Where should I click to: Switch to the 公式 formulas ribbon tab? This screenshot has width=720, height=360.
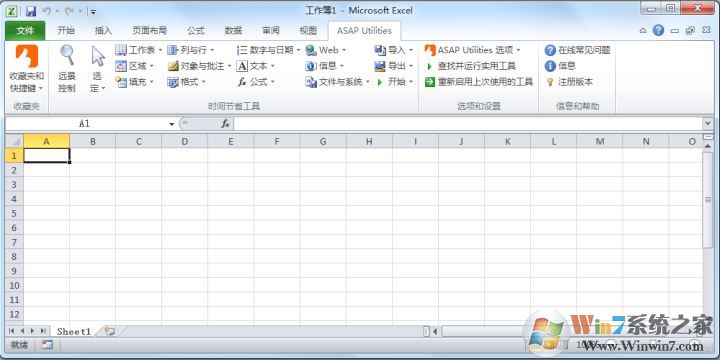pos(196,31)
